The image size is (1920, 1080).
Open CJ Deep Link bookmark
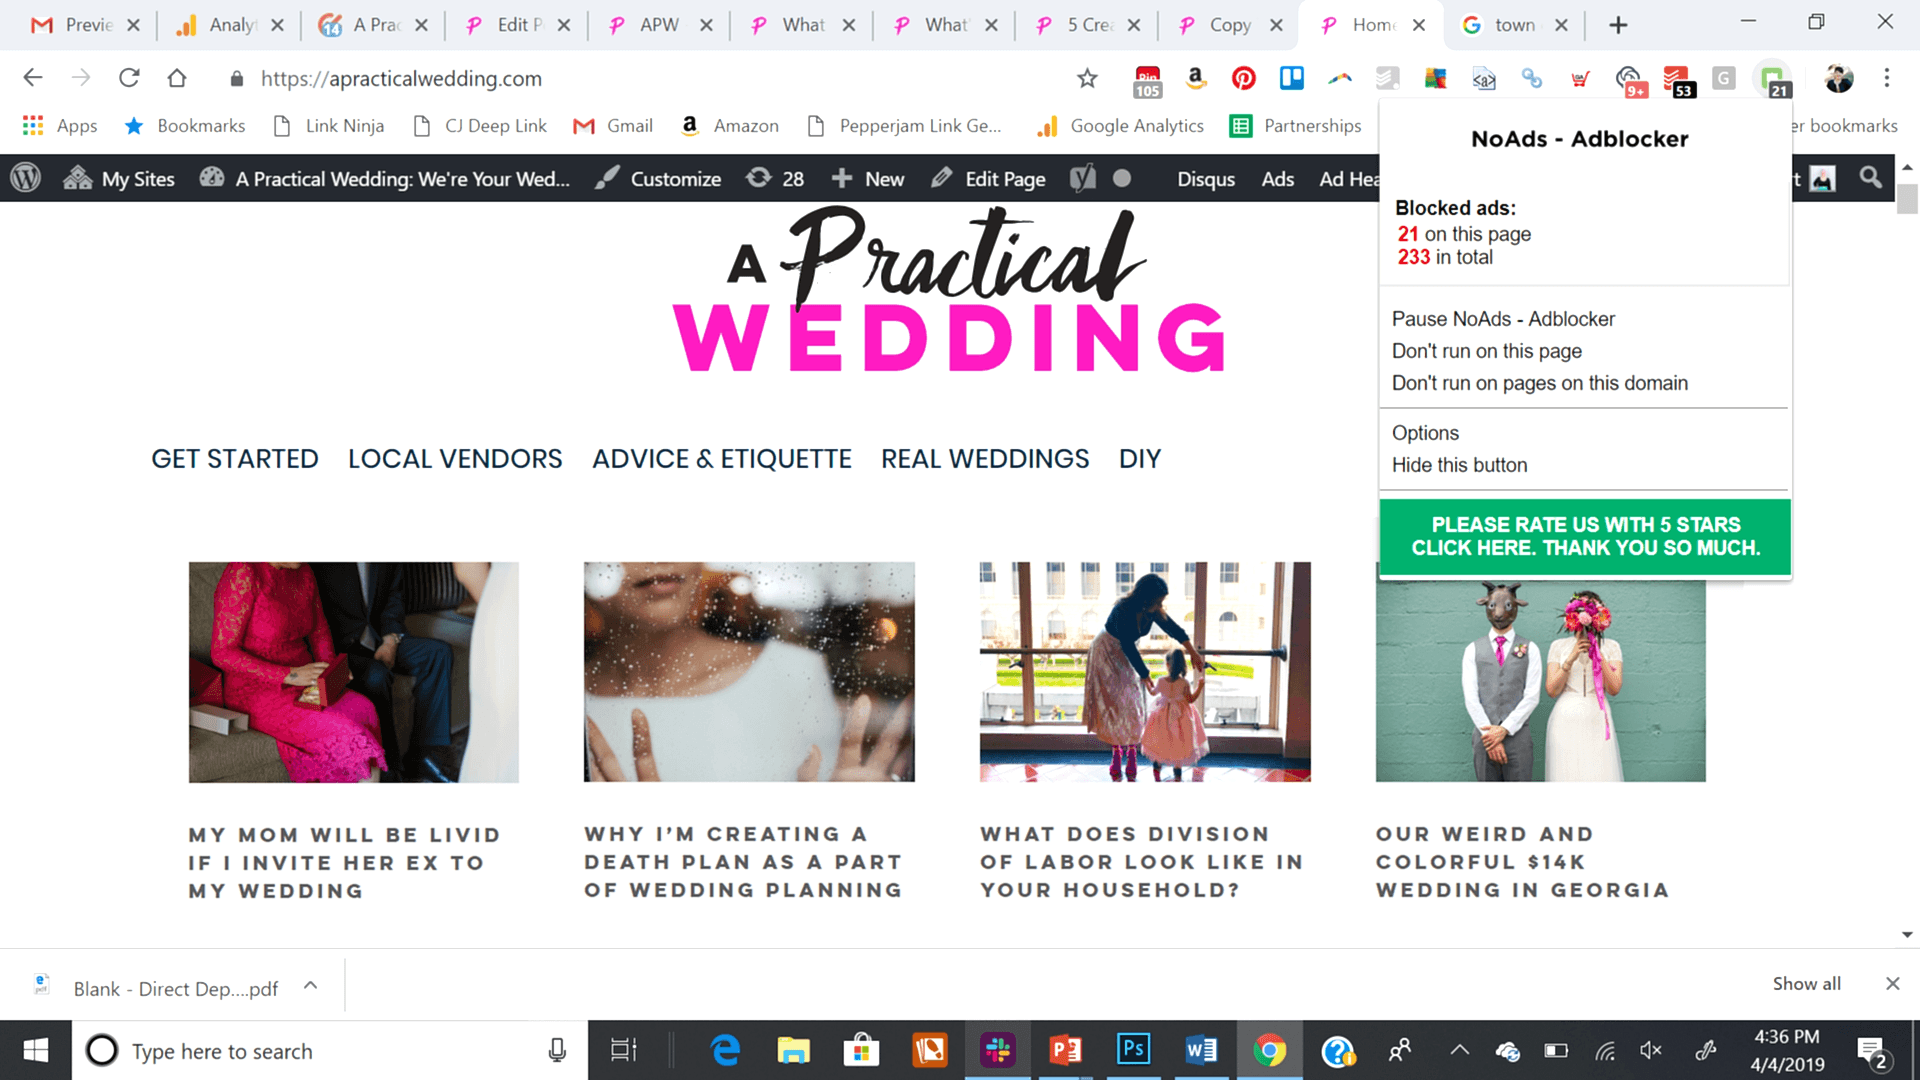(x=480, y=126)
